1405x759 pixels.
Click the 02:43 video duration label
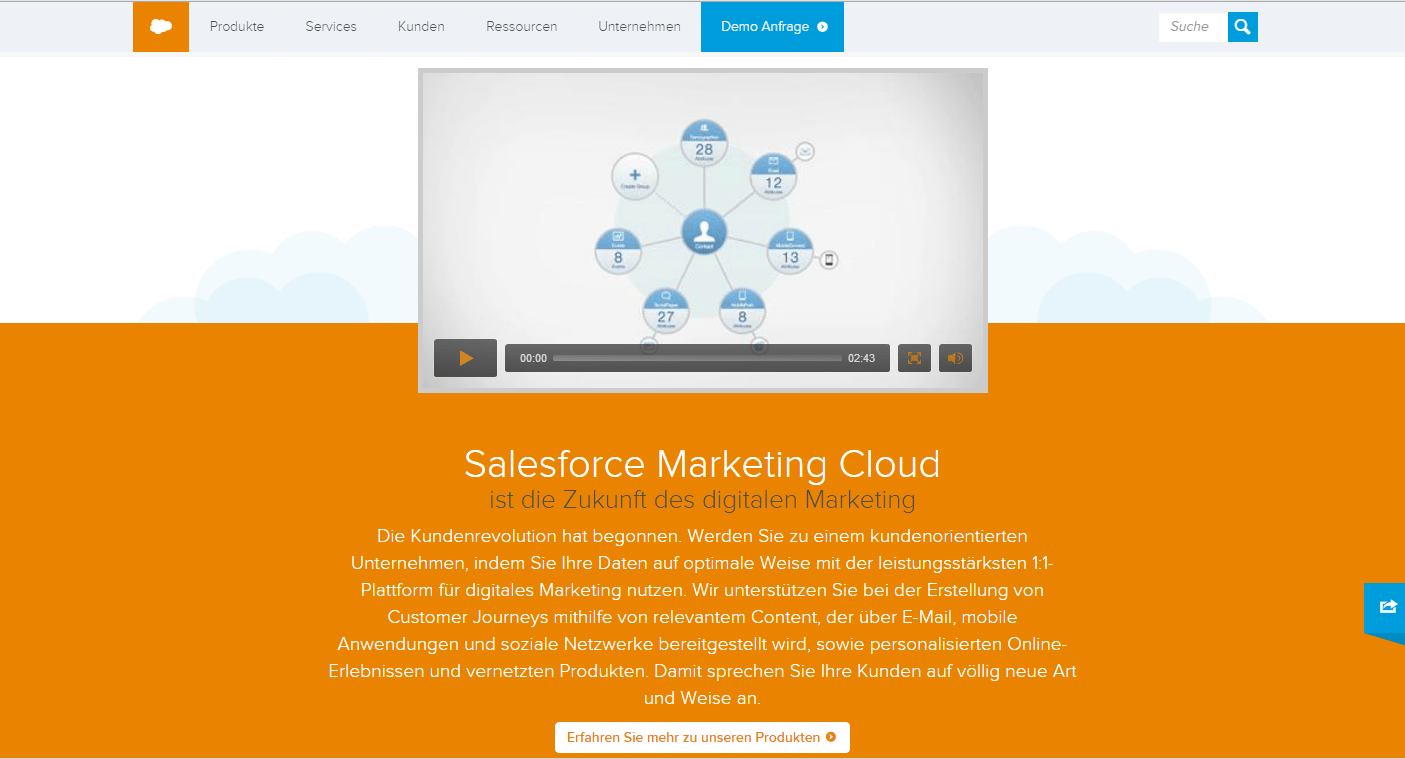coord(862,358)
